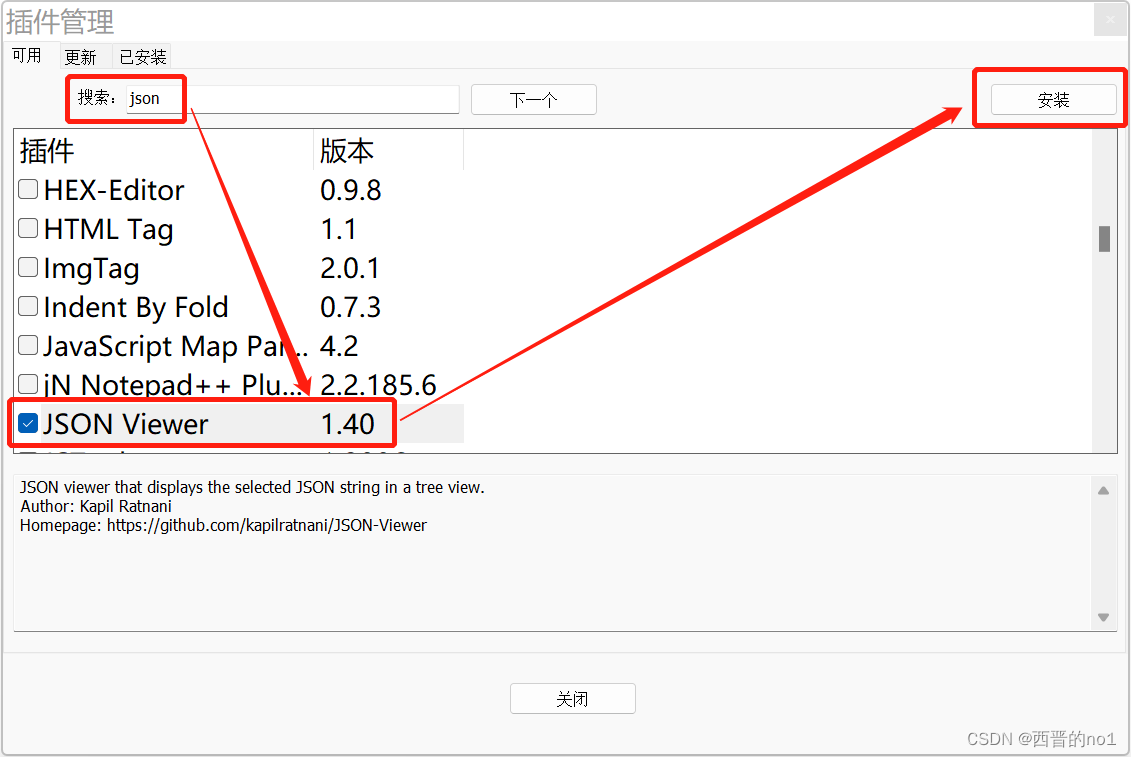Image resolution: width=1131 pixels, height=757 pixels.
Task: Click the plugin list scrollbar thumb
Action: 1104,239
